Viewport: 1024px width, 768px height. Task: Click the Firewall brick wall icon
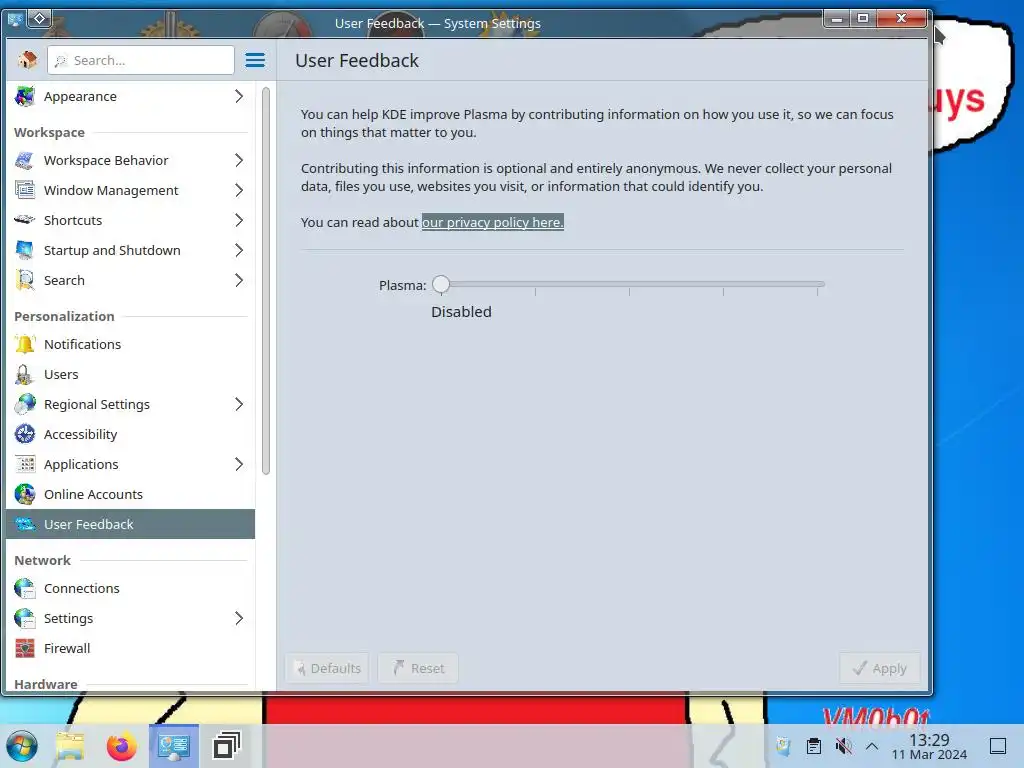click(25, 648)
